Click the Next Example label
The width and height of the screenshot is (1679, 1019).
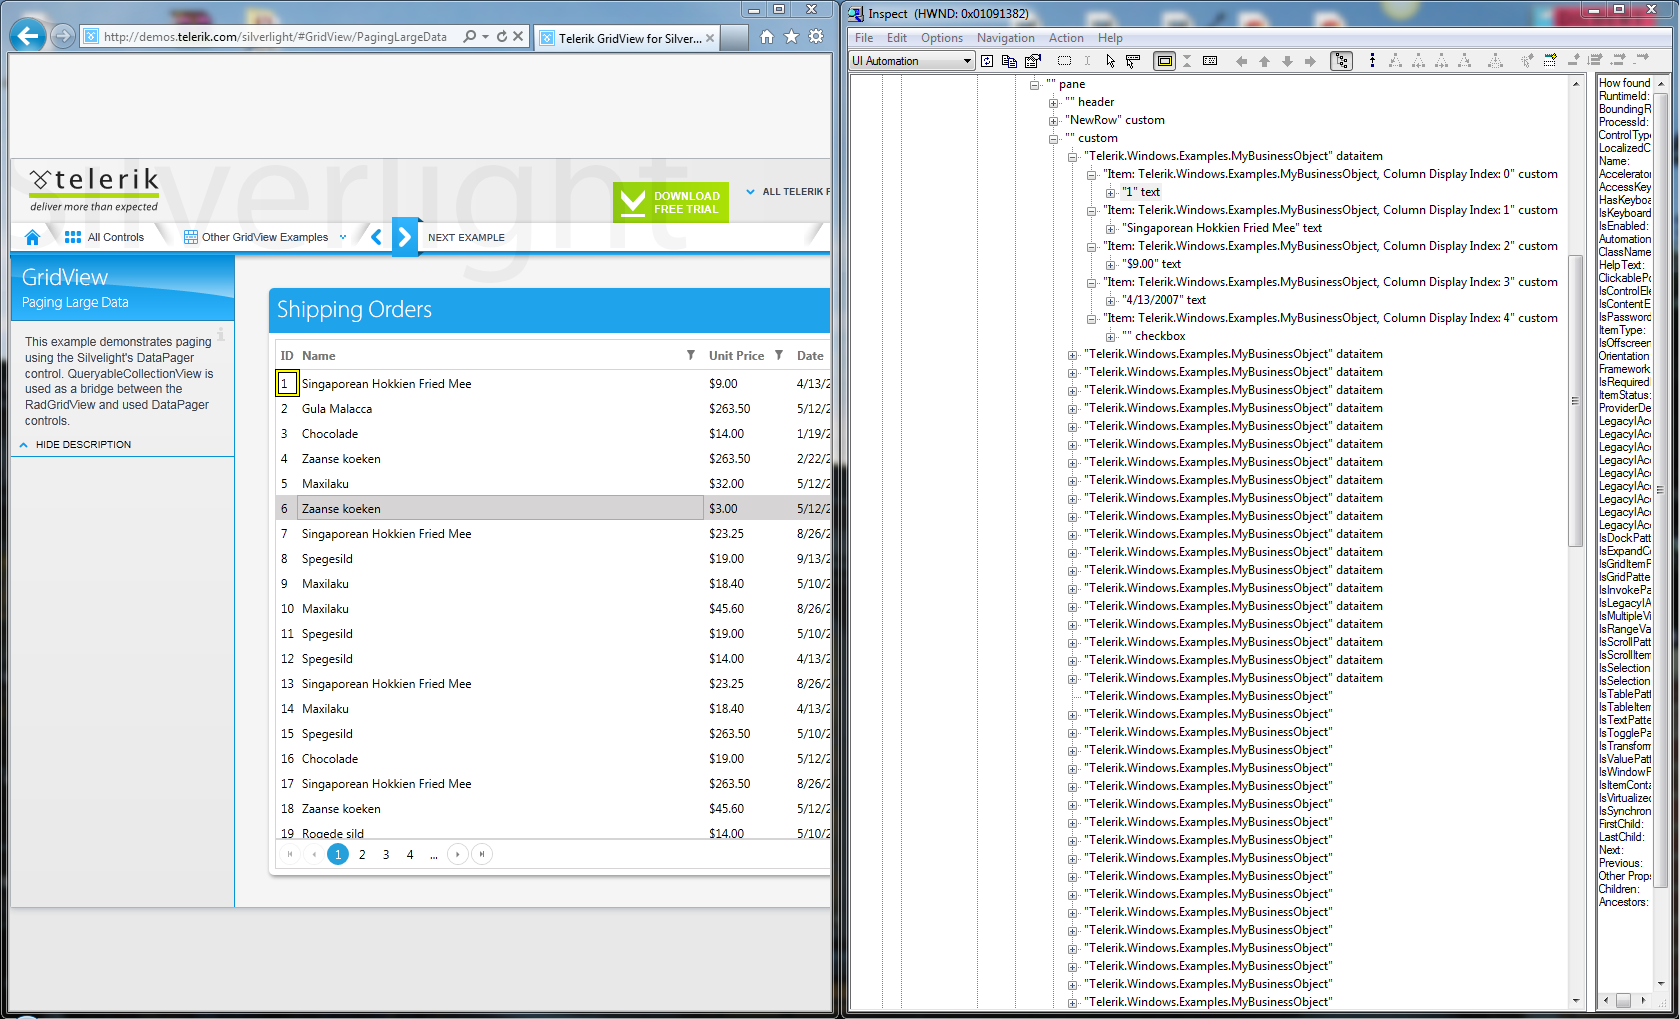point(466,237)
